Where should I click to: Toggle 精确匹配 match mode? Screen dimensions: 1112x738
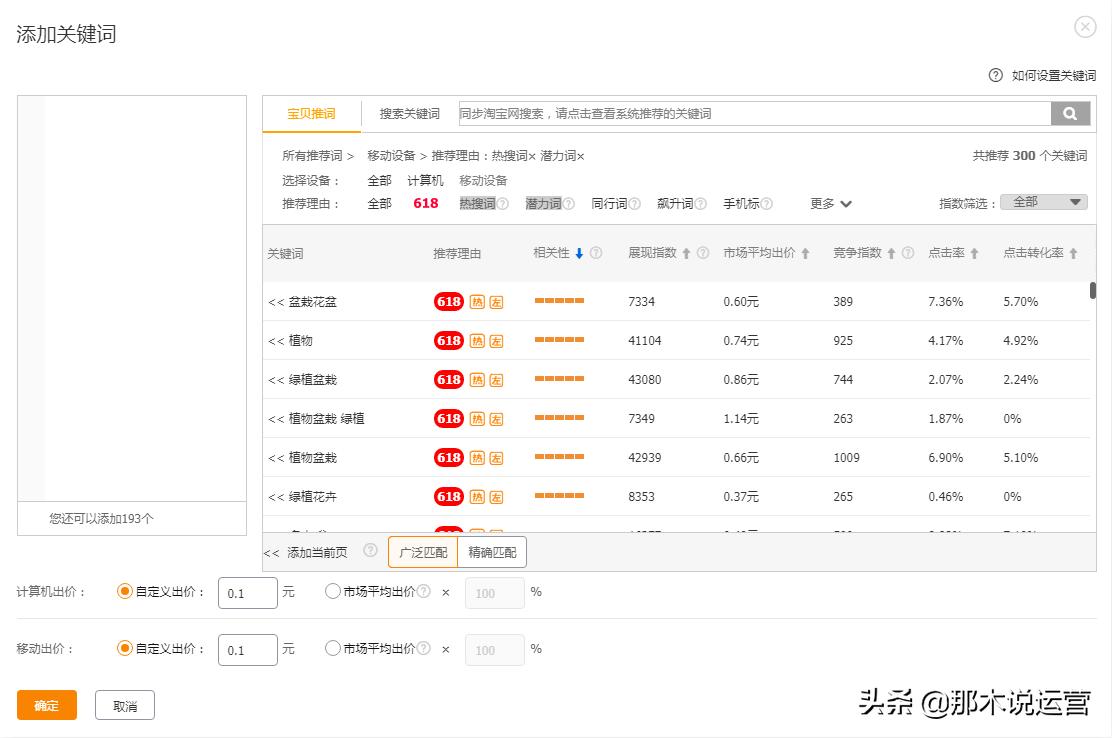click(492, 552)
